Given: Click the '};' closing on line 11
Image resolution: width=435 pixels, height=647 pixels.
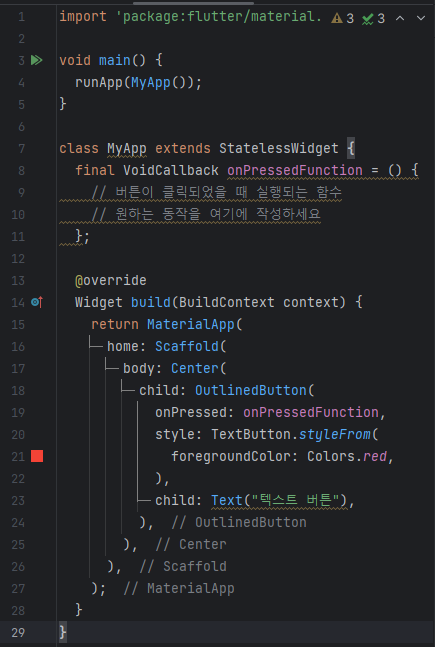Looking at the screenshot, I should pos(82,236).
